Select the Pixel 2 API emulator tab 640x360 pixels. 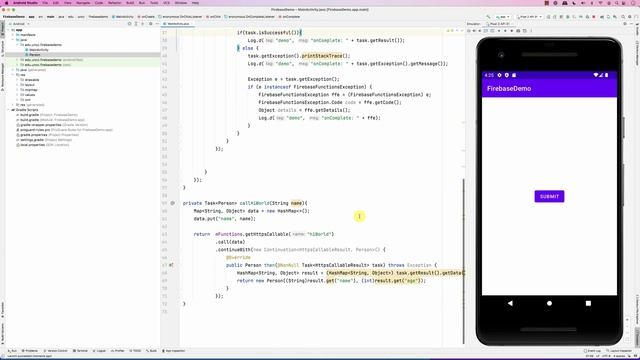click(498, 24)
